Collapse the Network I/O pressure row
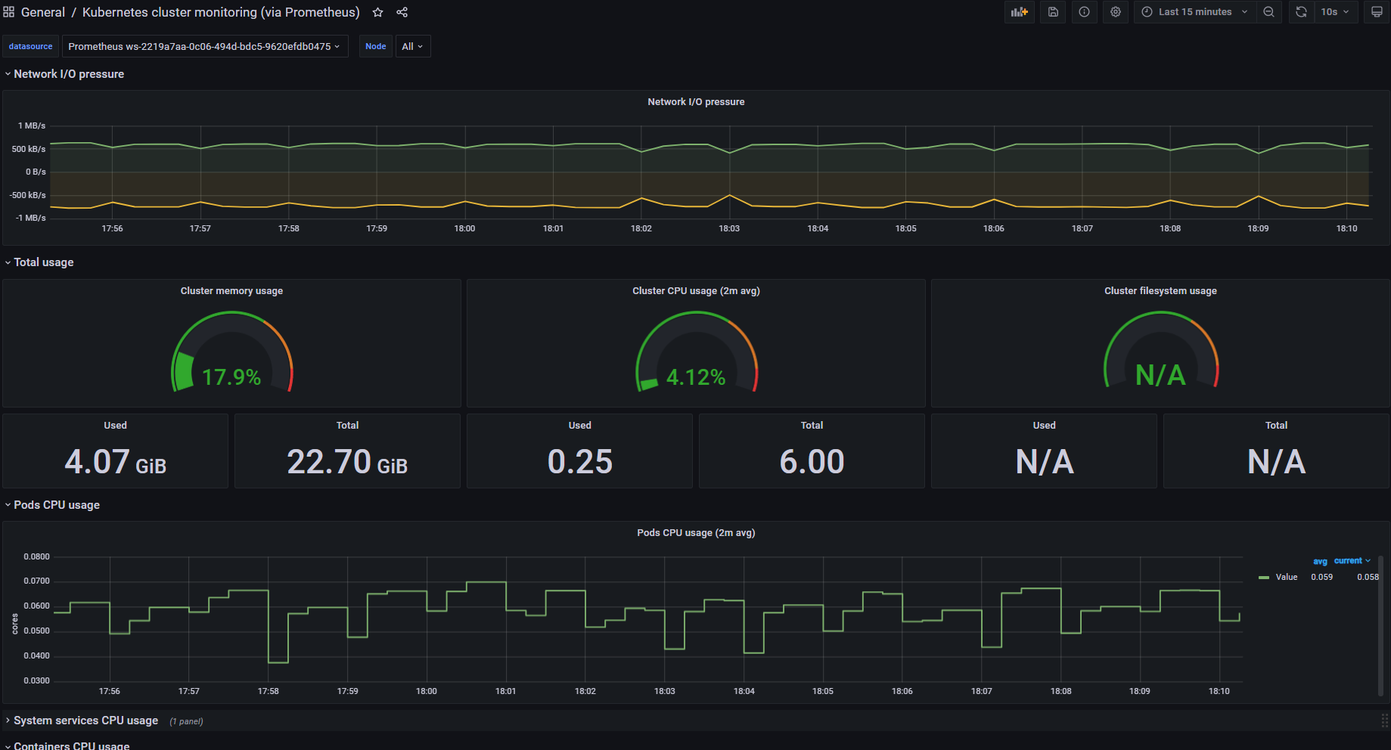Viewport: 1391px width, 750px height. tap(68, 74)
